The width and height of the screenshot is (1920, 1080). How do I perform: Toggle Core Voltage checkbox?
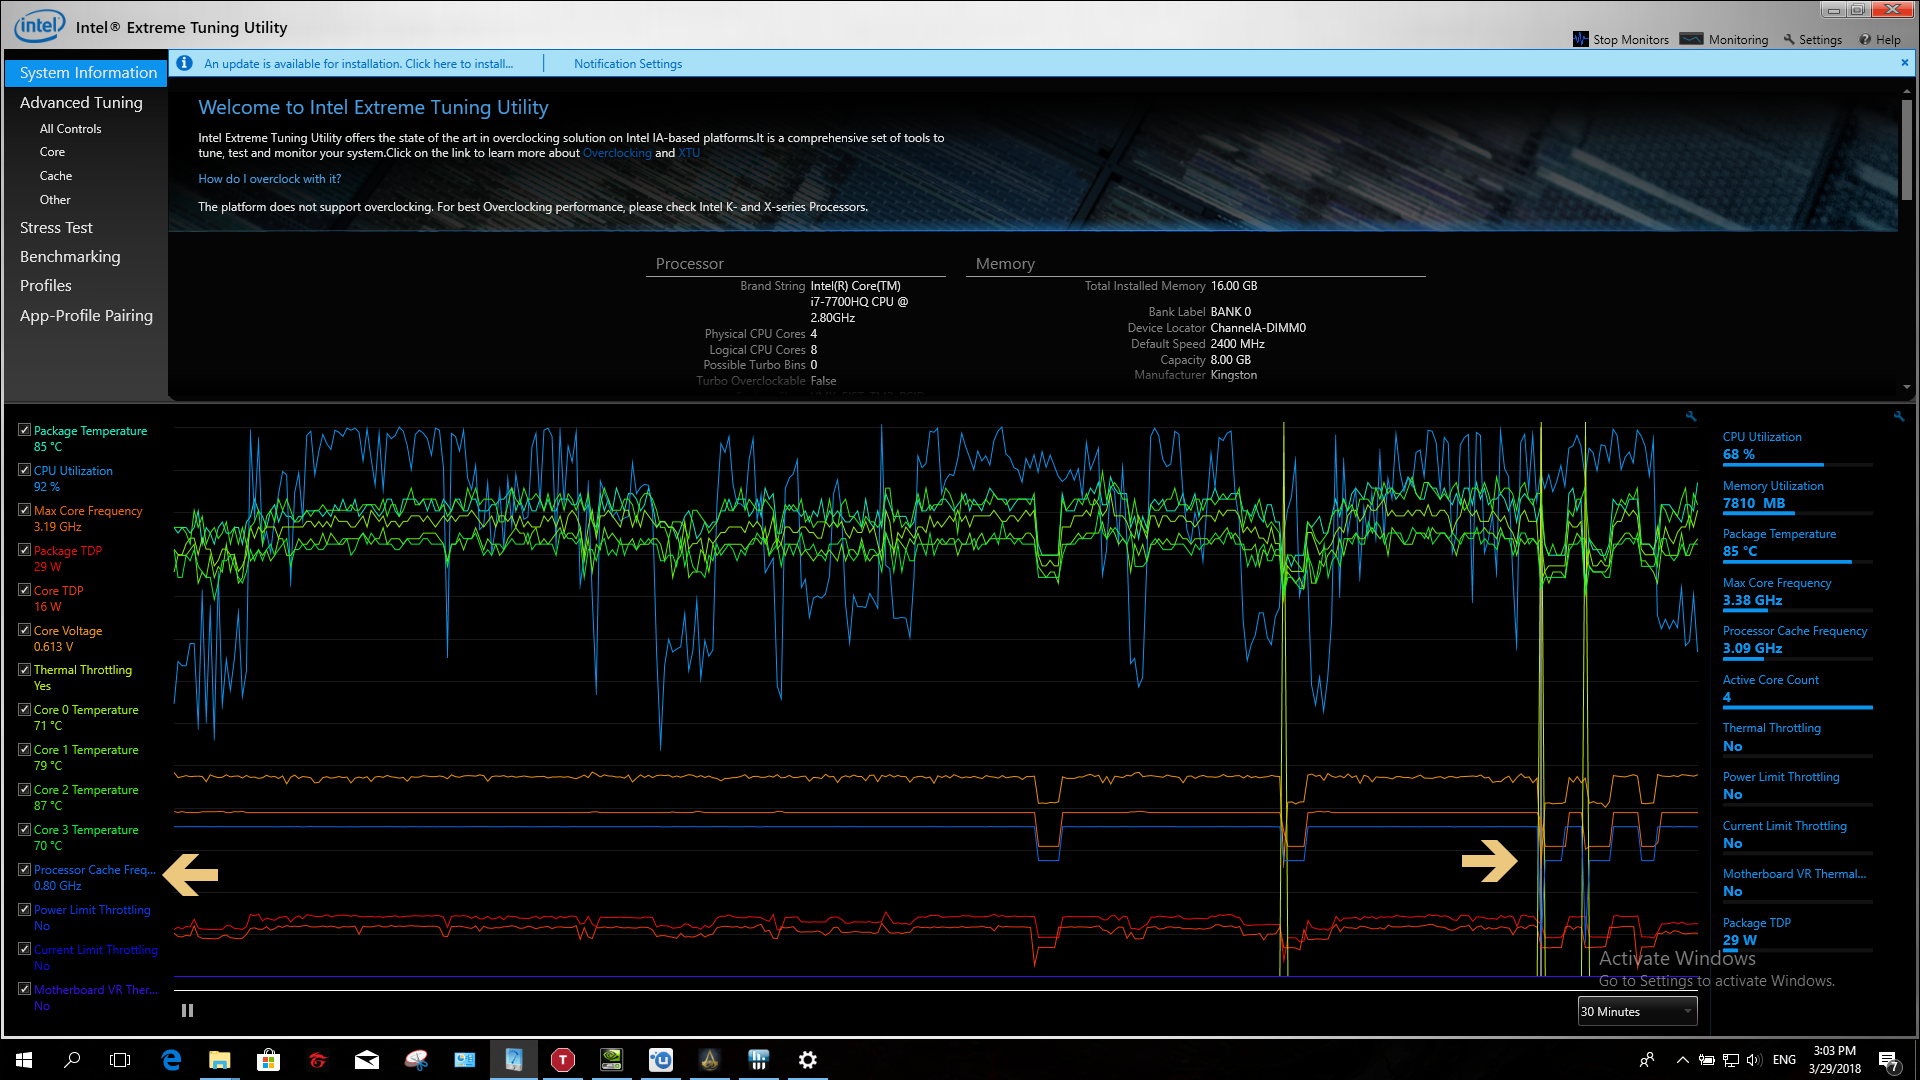tap(24, 630)
